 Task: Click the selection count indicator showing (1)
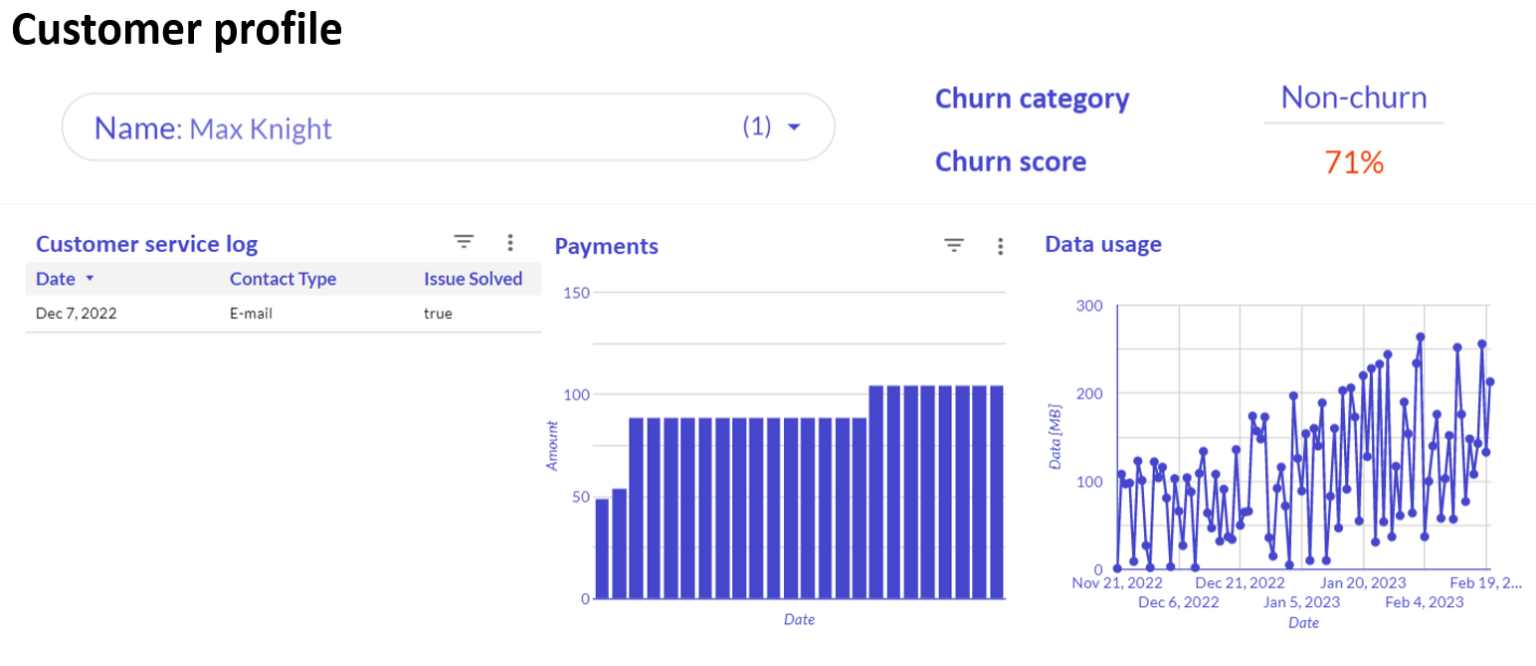[759, 126]
